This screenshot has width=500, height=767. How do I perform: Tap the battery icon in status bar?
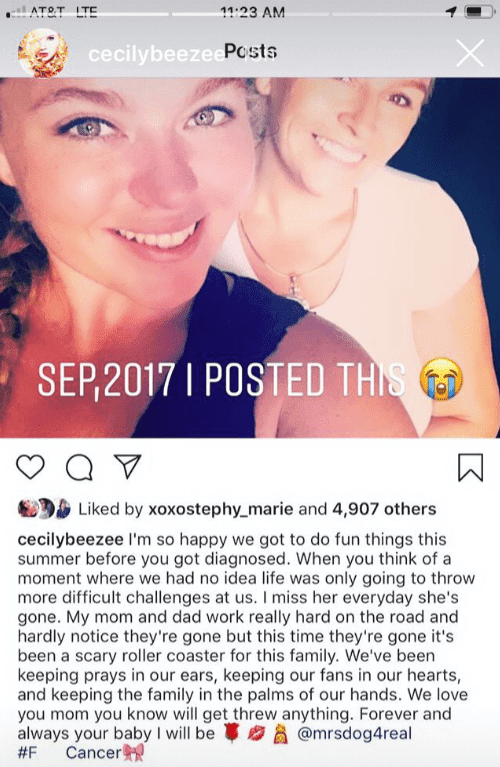[x=479, y=12]
